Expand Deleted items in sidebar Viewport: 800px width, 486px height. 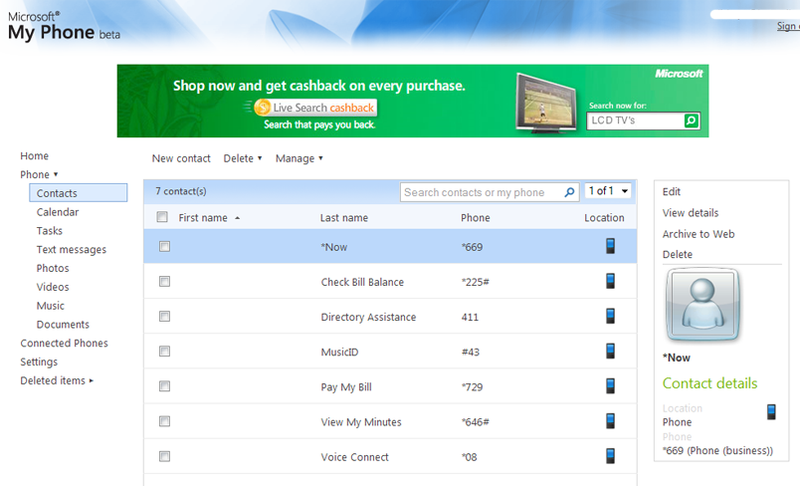coord(57,380)
